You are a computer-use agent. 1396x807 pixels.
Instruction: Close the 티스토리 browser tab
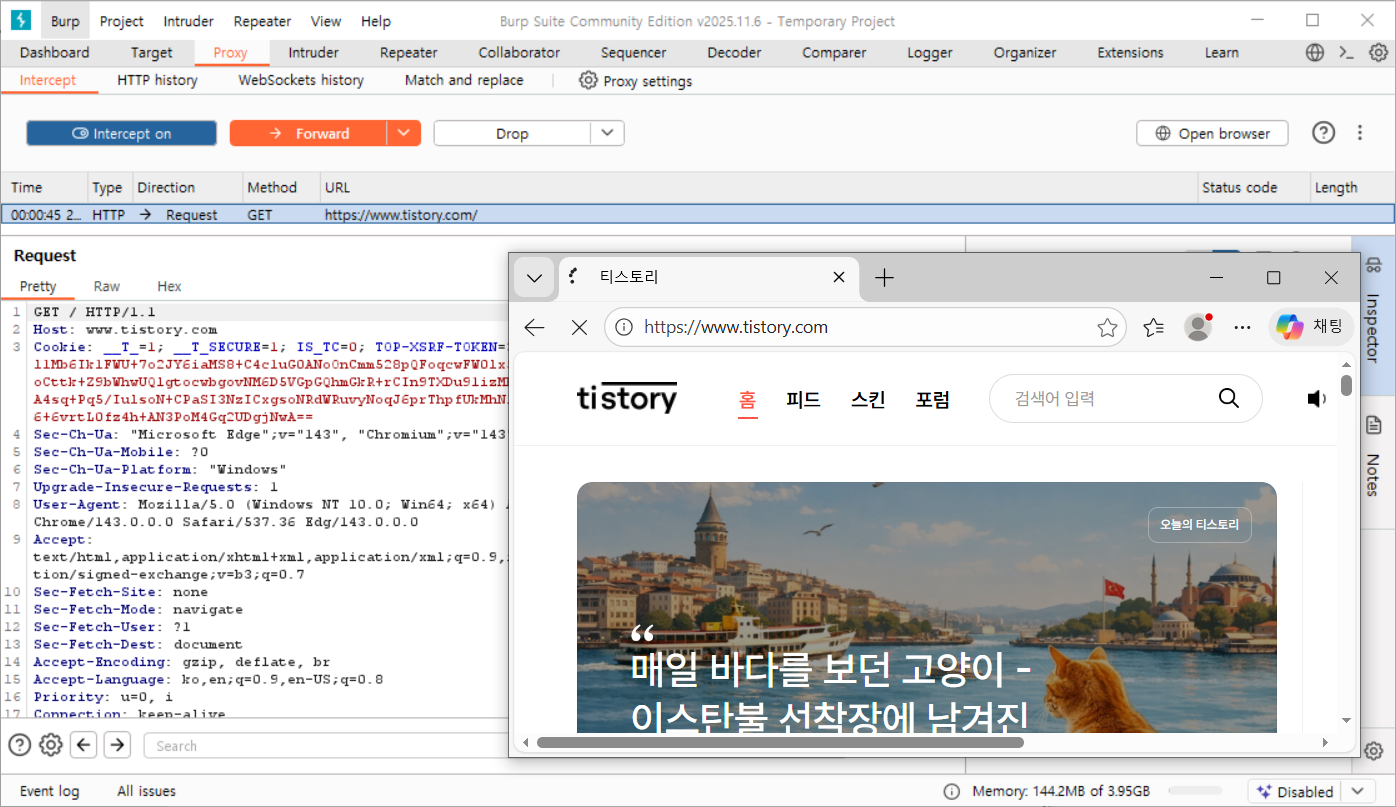coord(839,278)
